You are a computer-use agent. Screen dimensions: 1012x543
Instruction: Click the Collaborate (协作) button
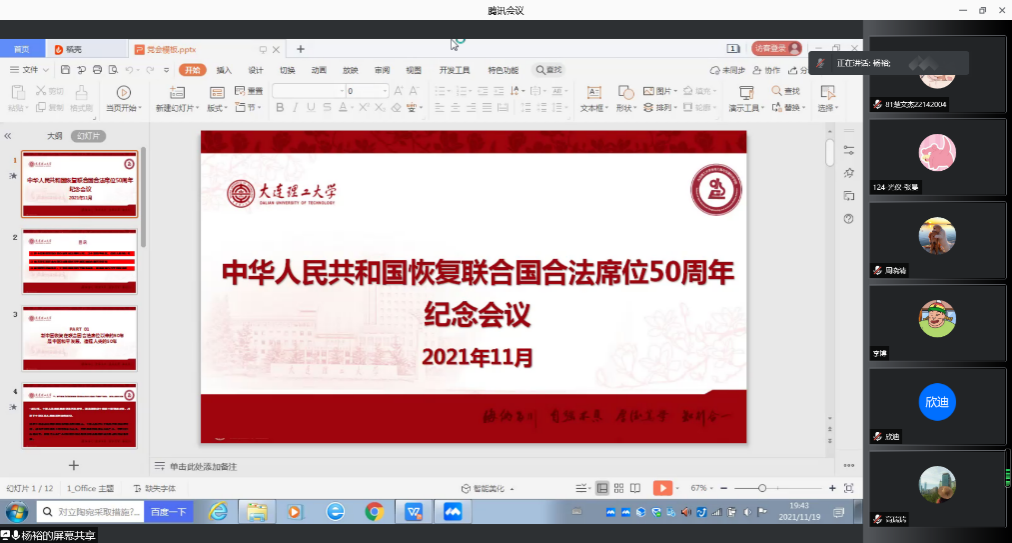767,70
